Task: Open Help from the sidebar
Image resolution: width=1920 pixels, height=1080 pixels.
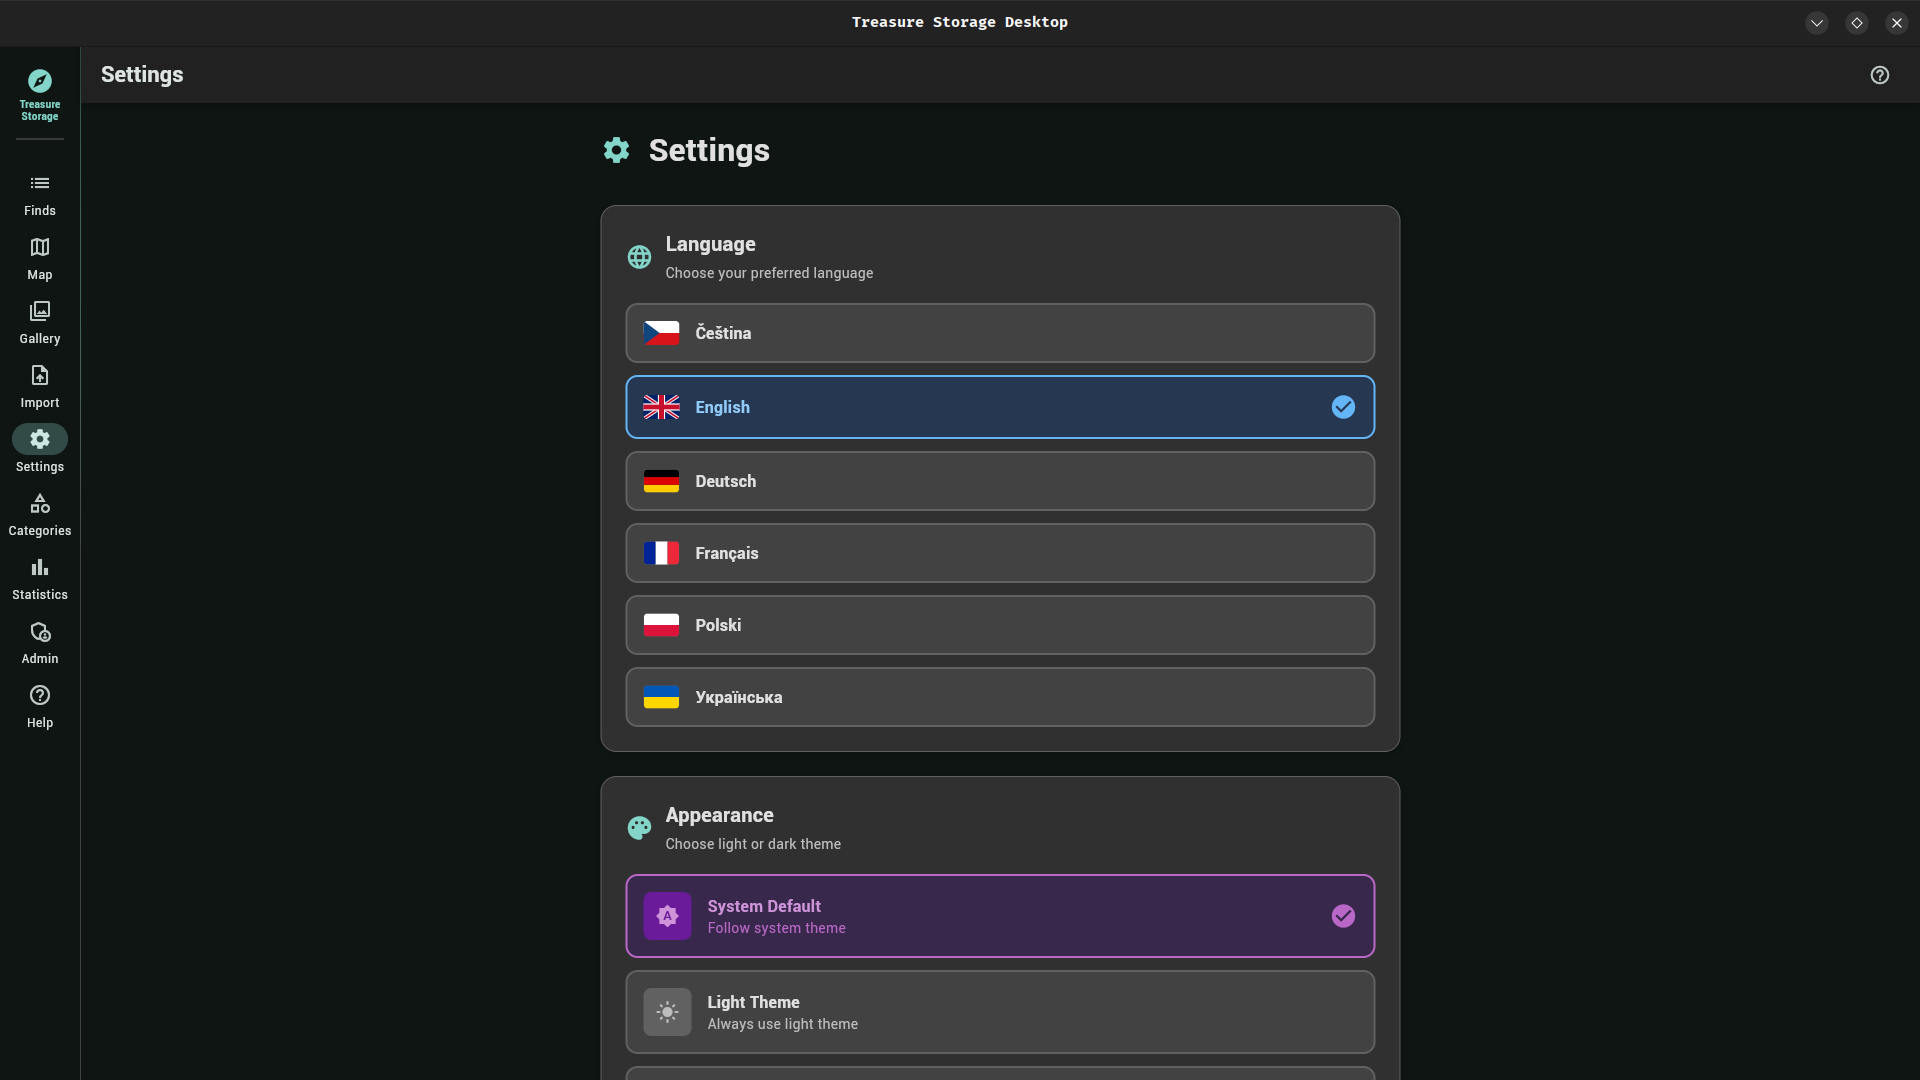Action: point(39,705)
